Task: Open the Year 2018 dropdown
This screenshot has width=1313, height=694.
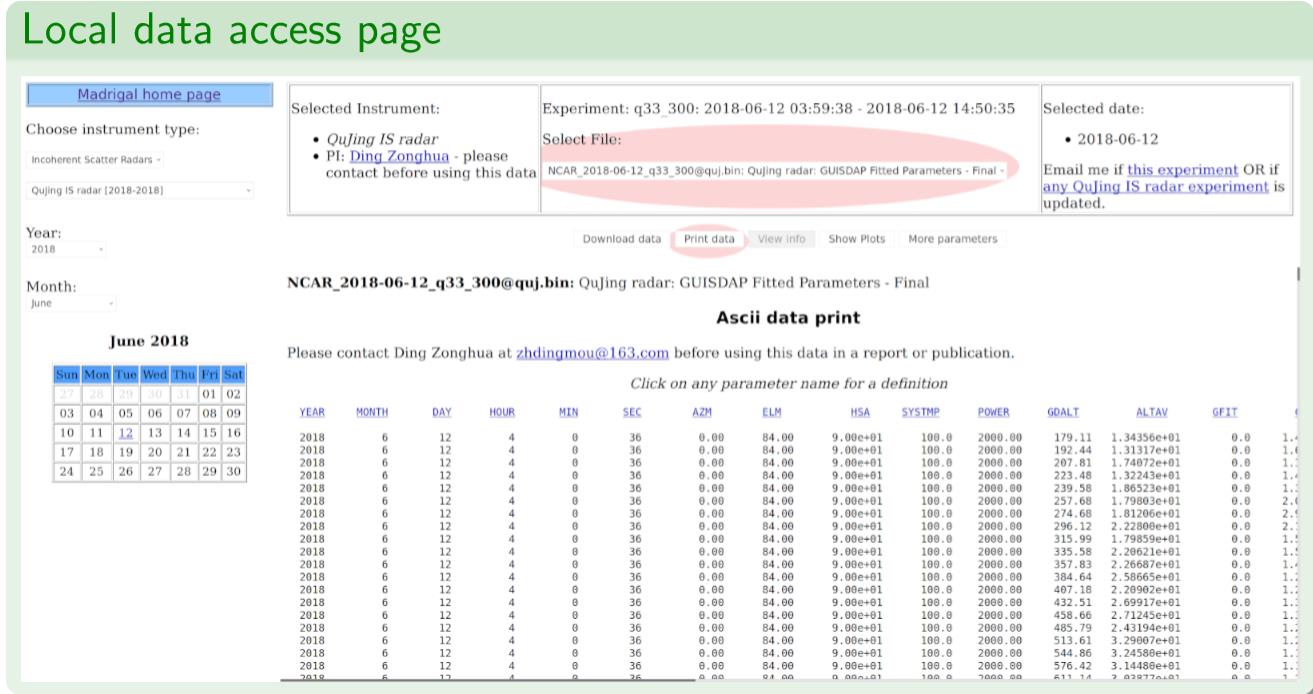Action: (66, 249)
